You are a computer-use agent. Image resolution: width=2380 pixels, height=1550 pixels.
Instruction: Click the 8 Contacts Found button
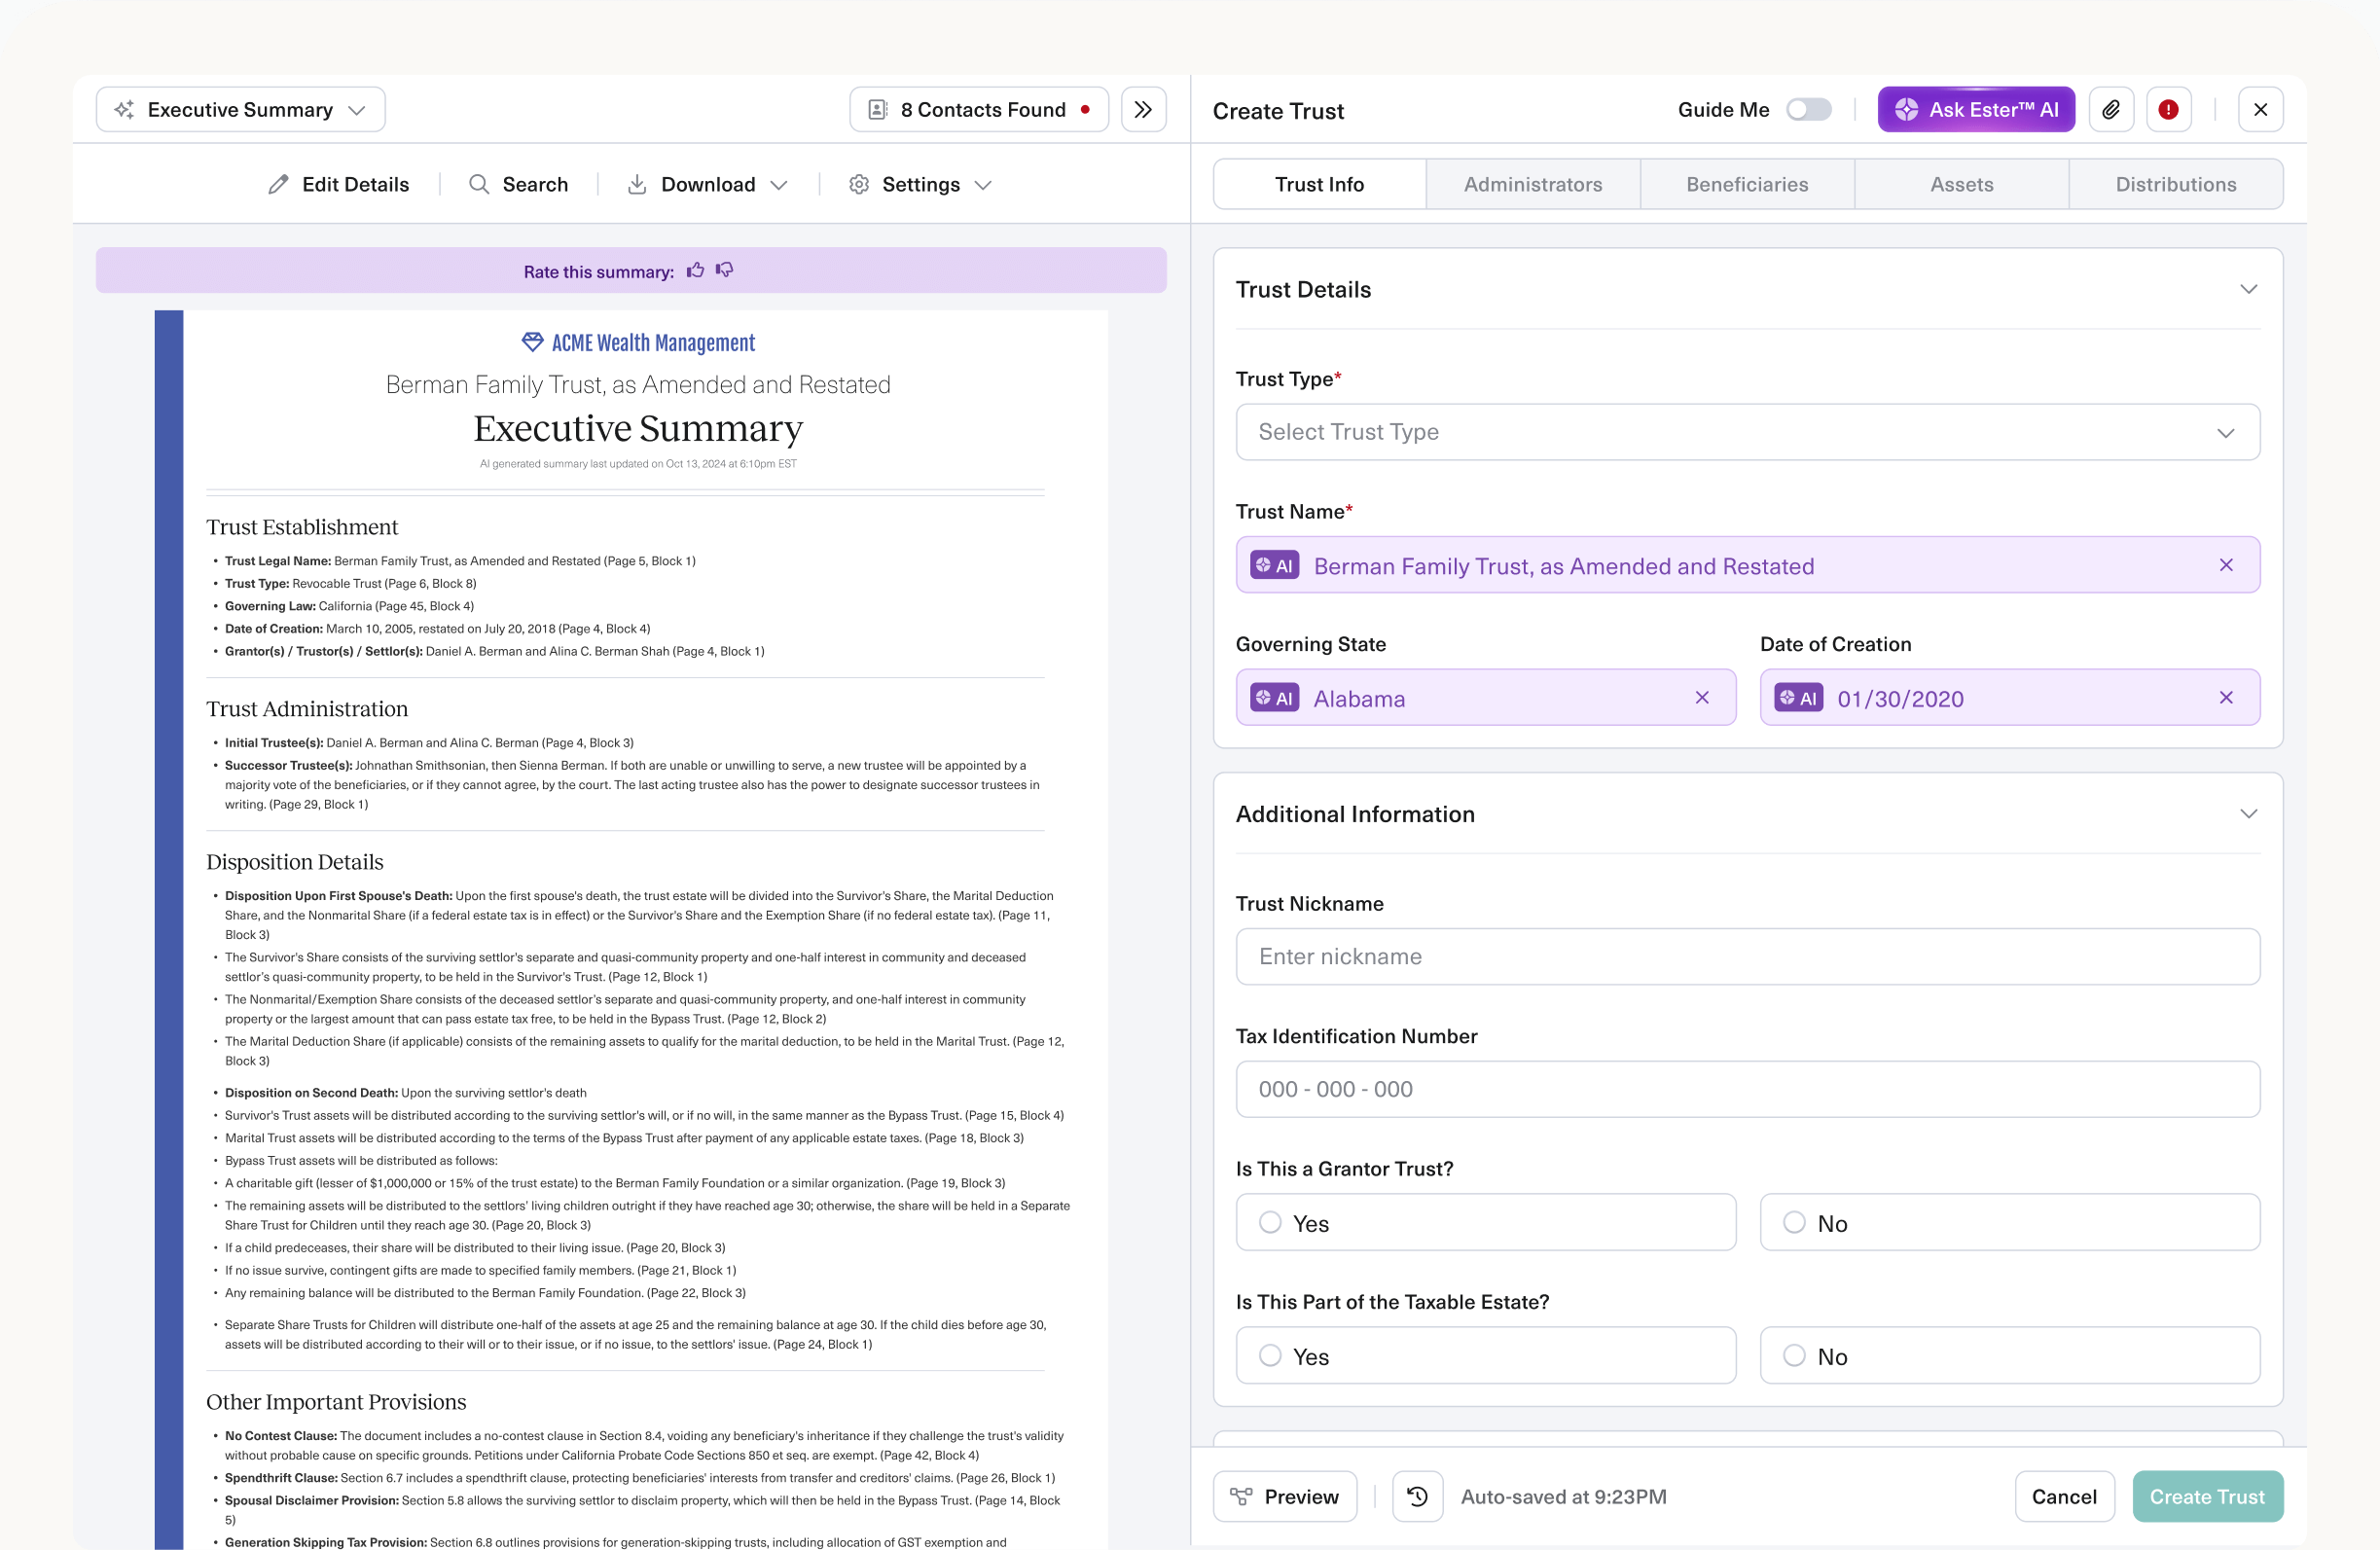[978, 109]
